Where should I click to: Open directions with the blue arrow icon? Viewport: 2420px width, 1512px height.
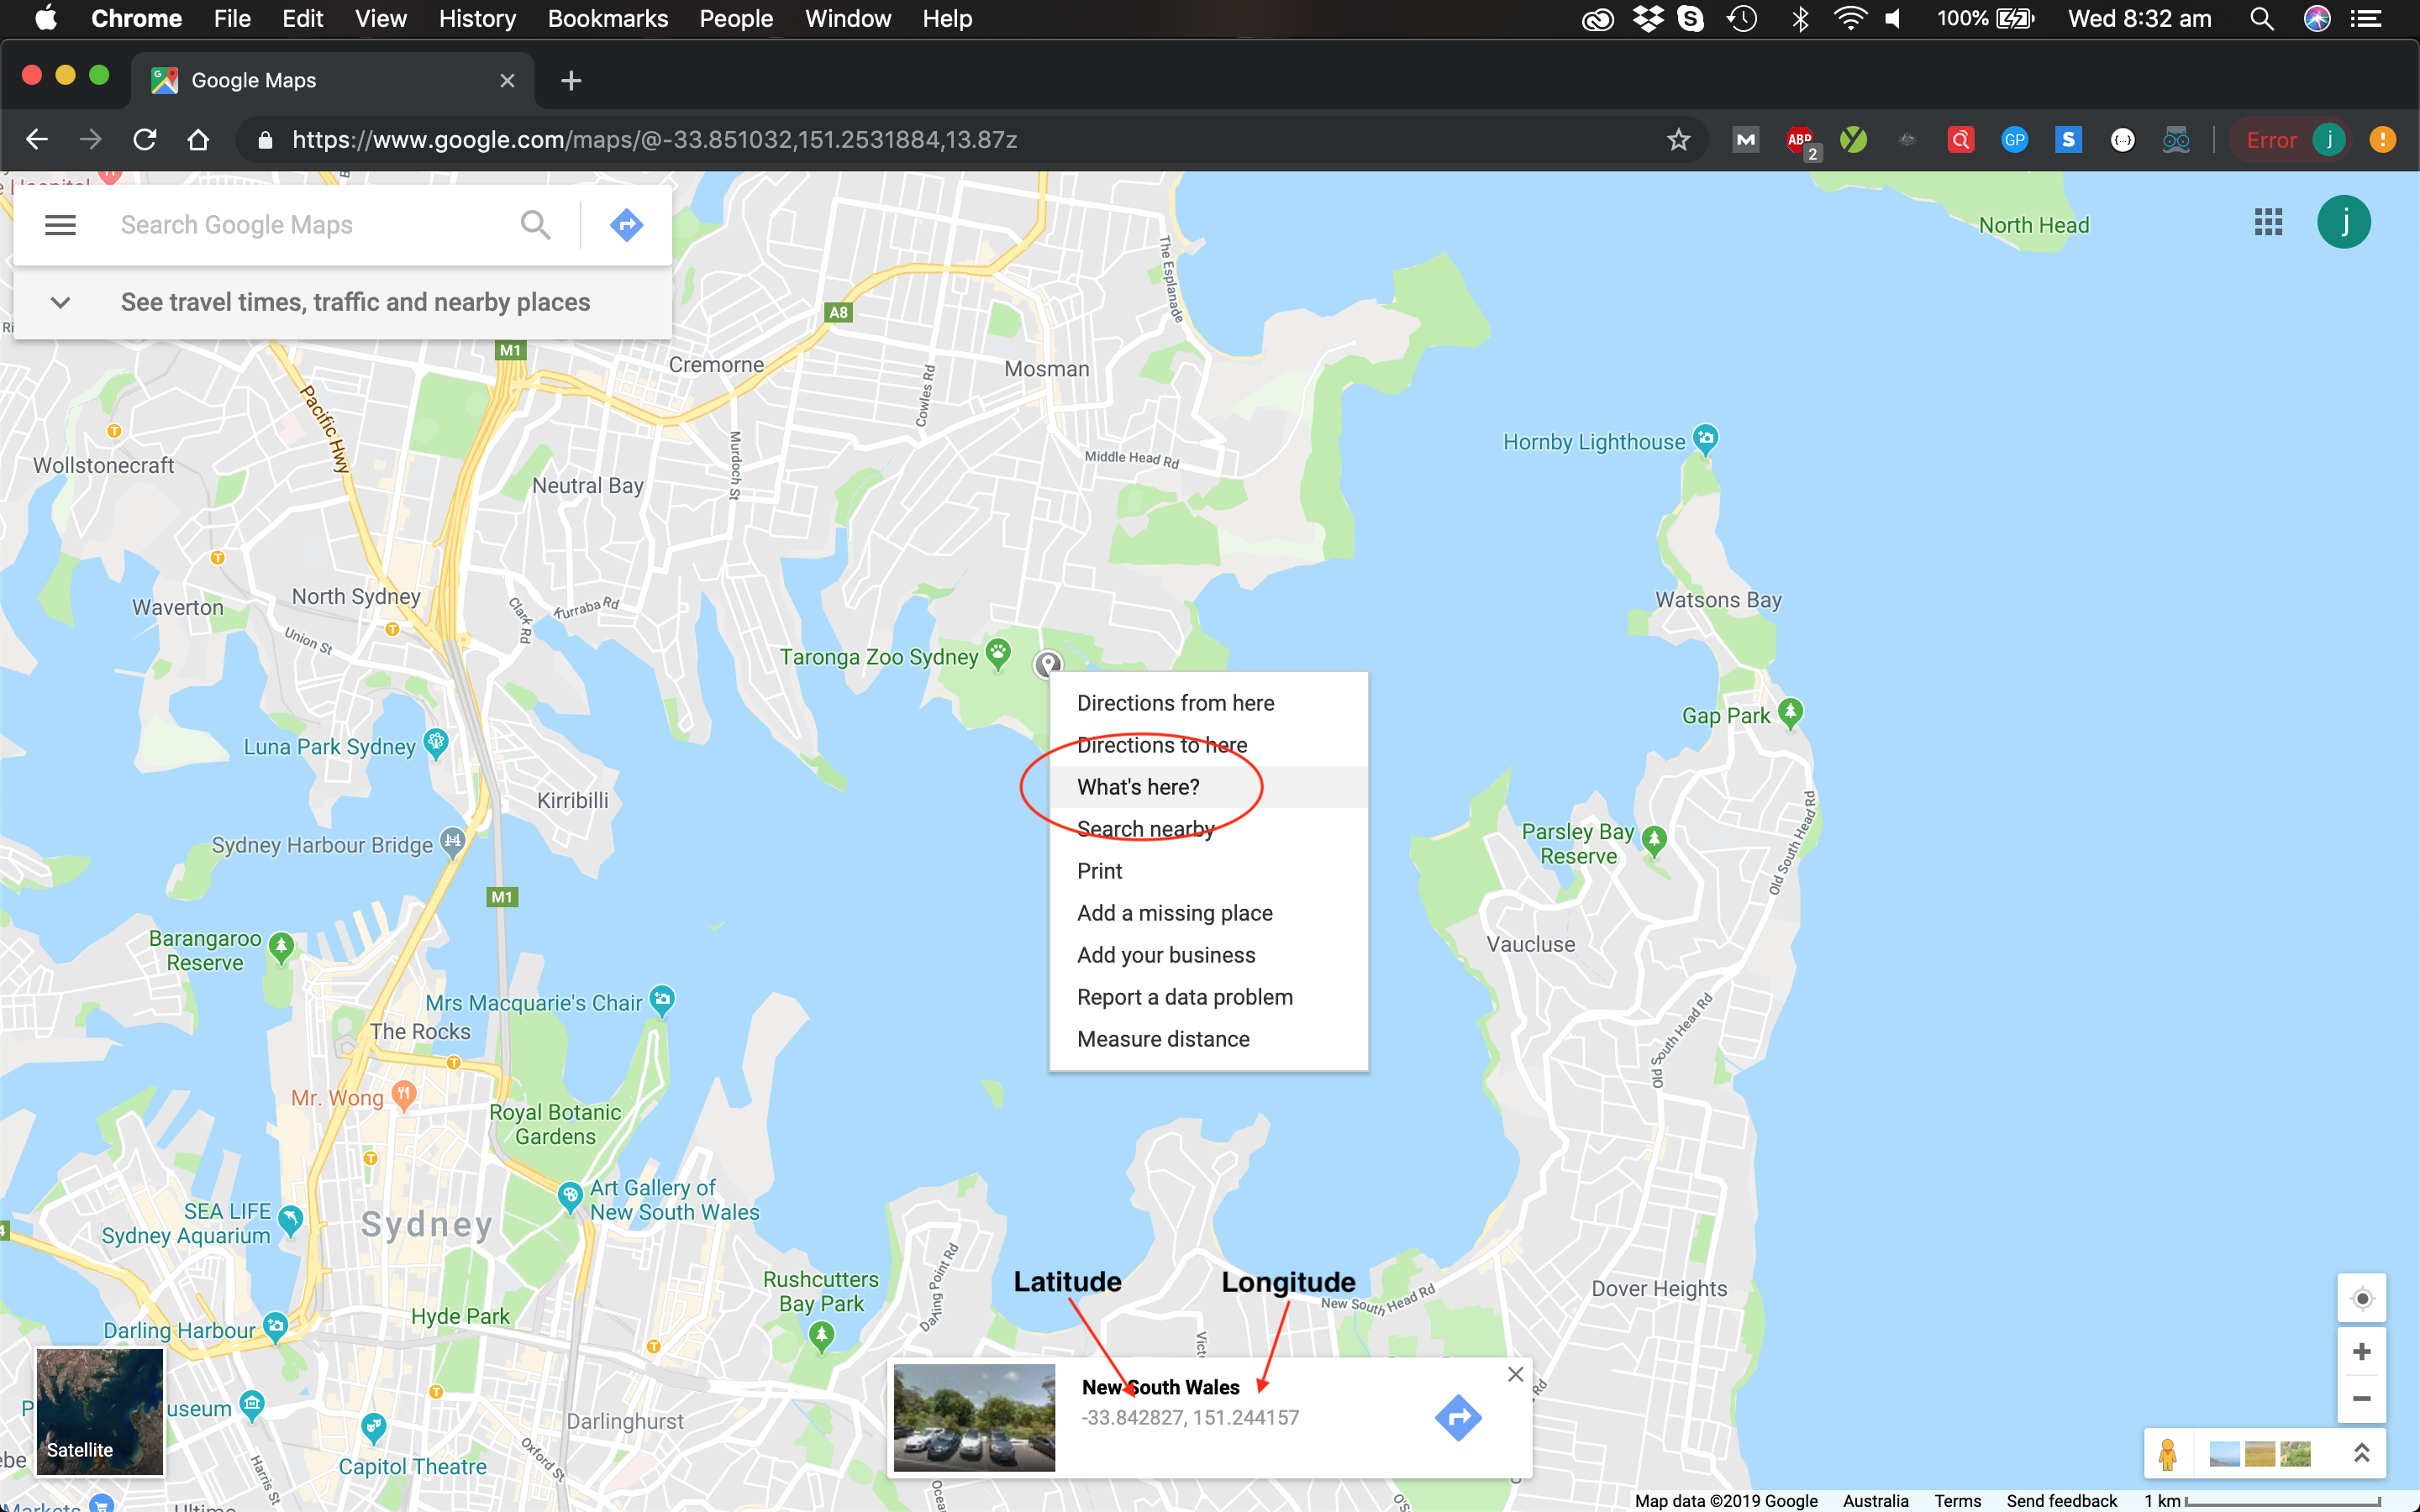point(626,225)
